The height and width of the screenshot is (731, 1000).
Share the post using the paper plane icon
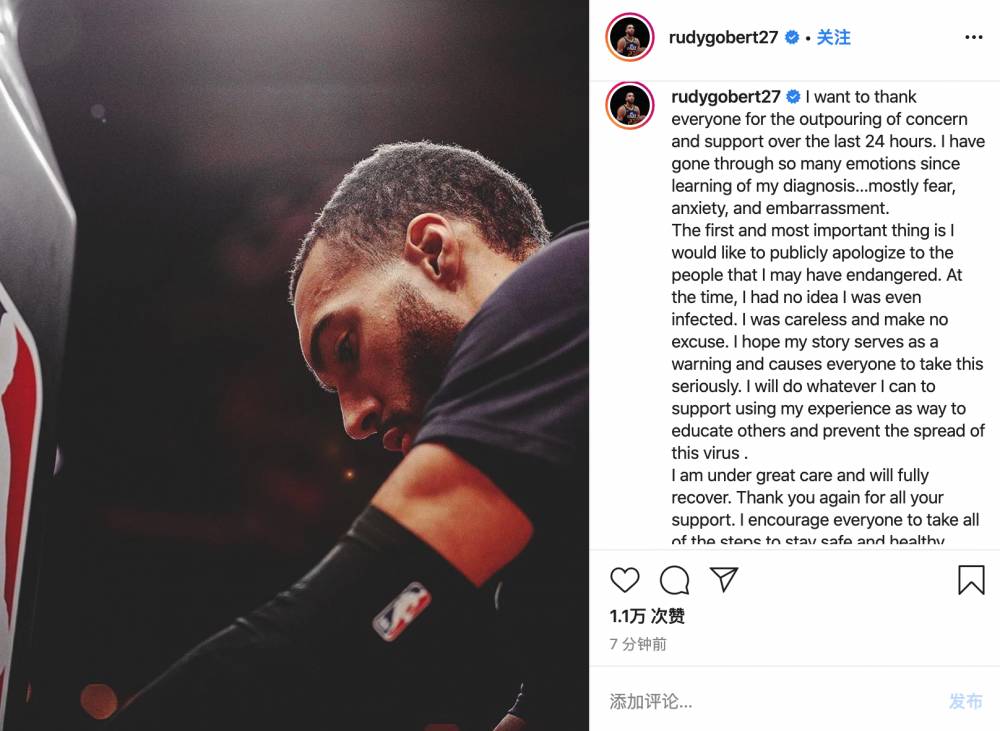[724, 579]
